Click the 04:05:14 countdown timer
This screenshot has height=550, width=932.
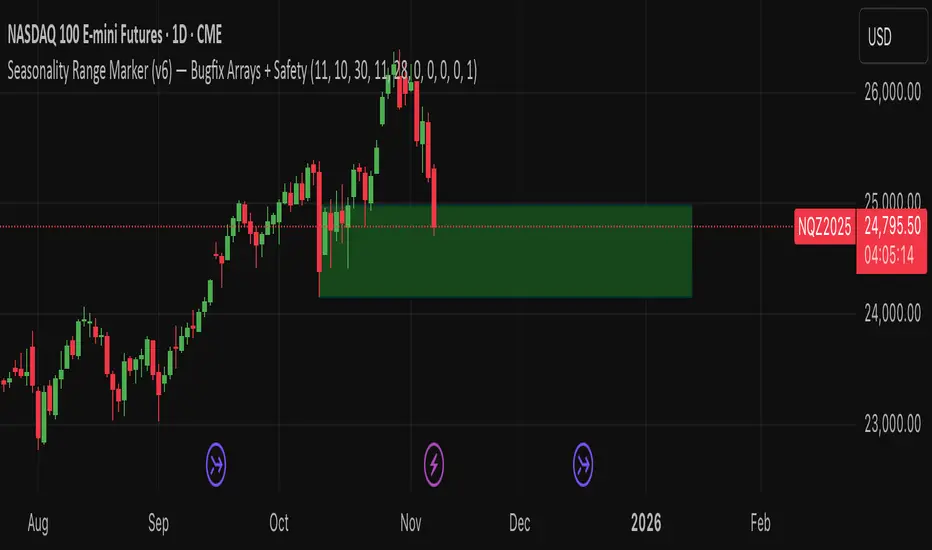click(889, 256)
